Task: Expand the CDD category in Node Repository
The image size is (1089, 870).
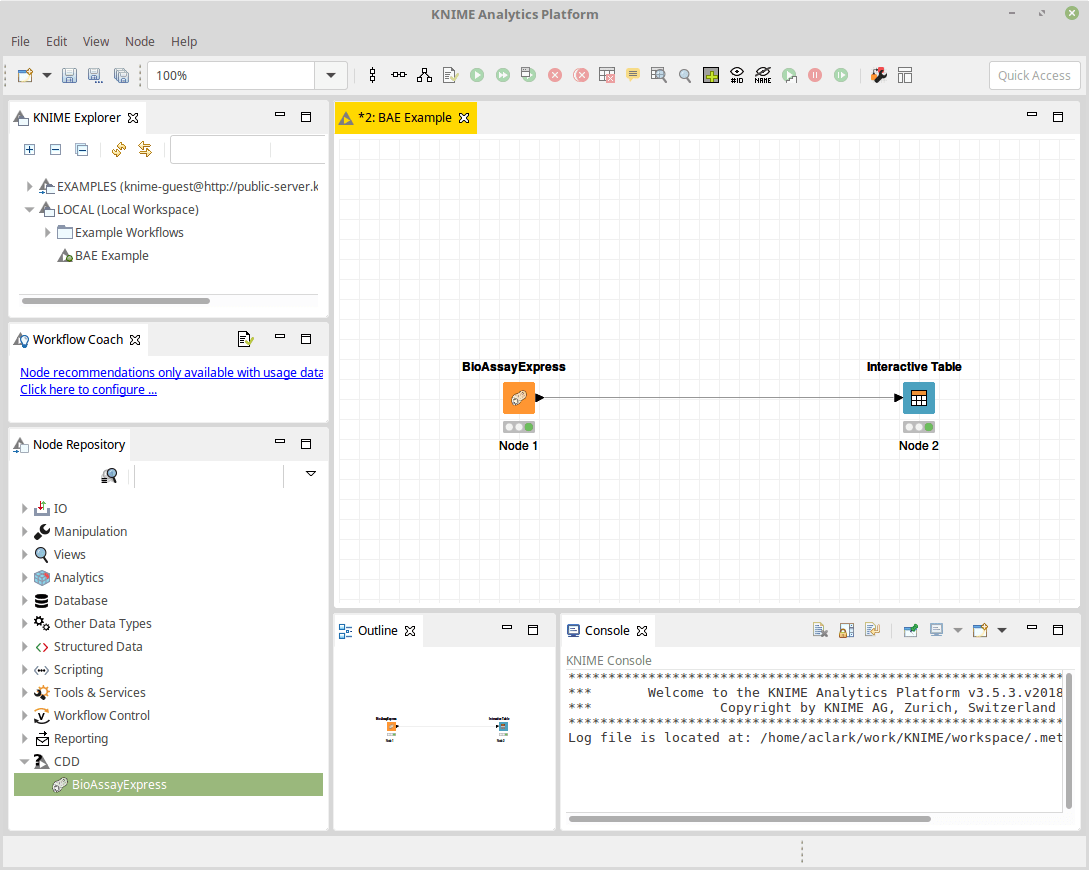Action: pyautogui.click(x=23, y=761)
